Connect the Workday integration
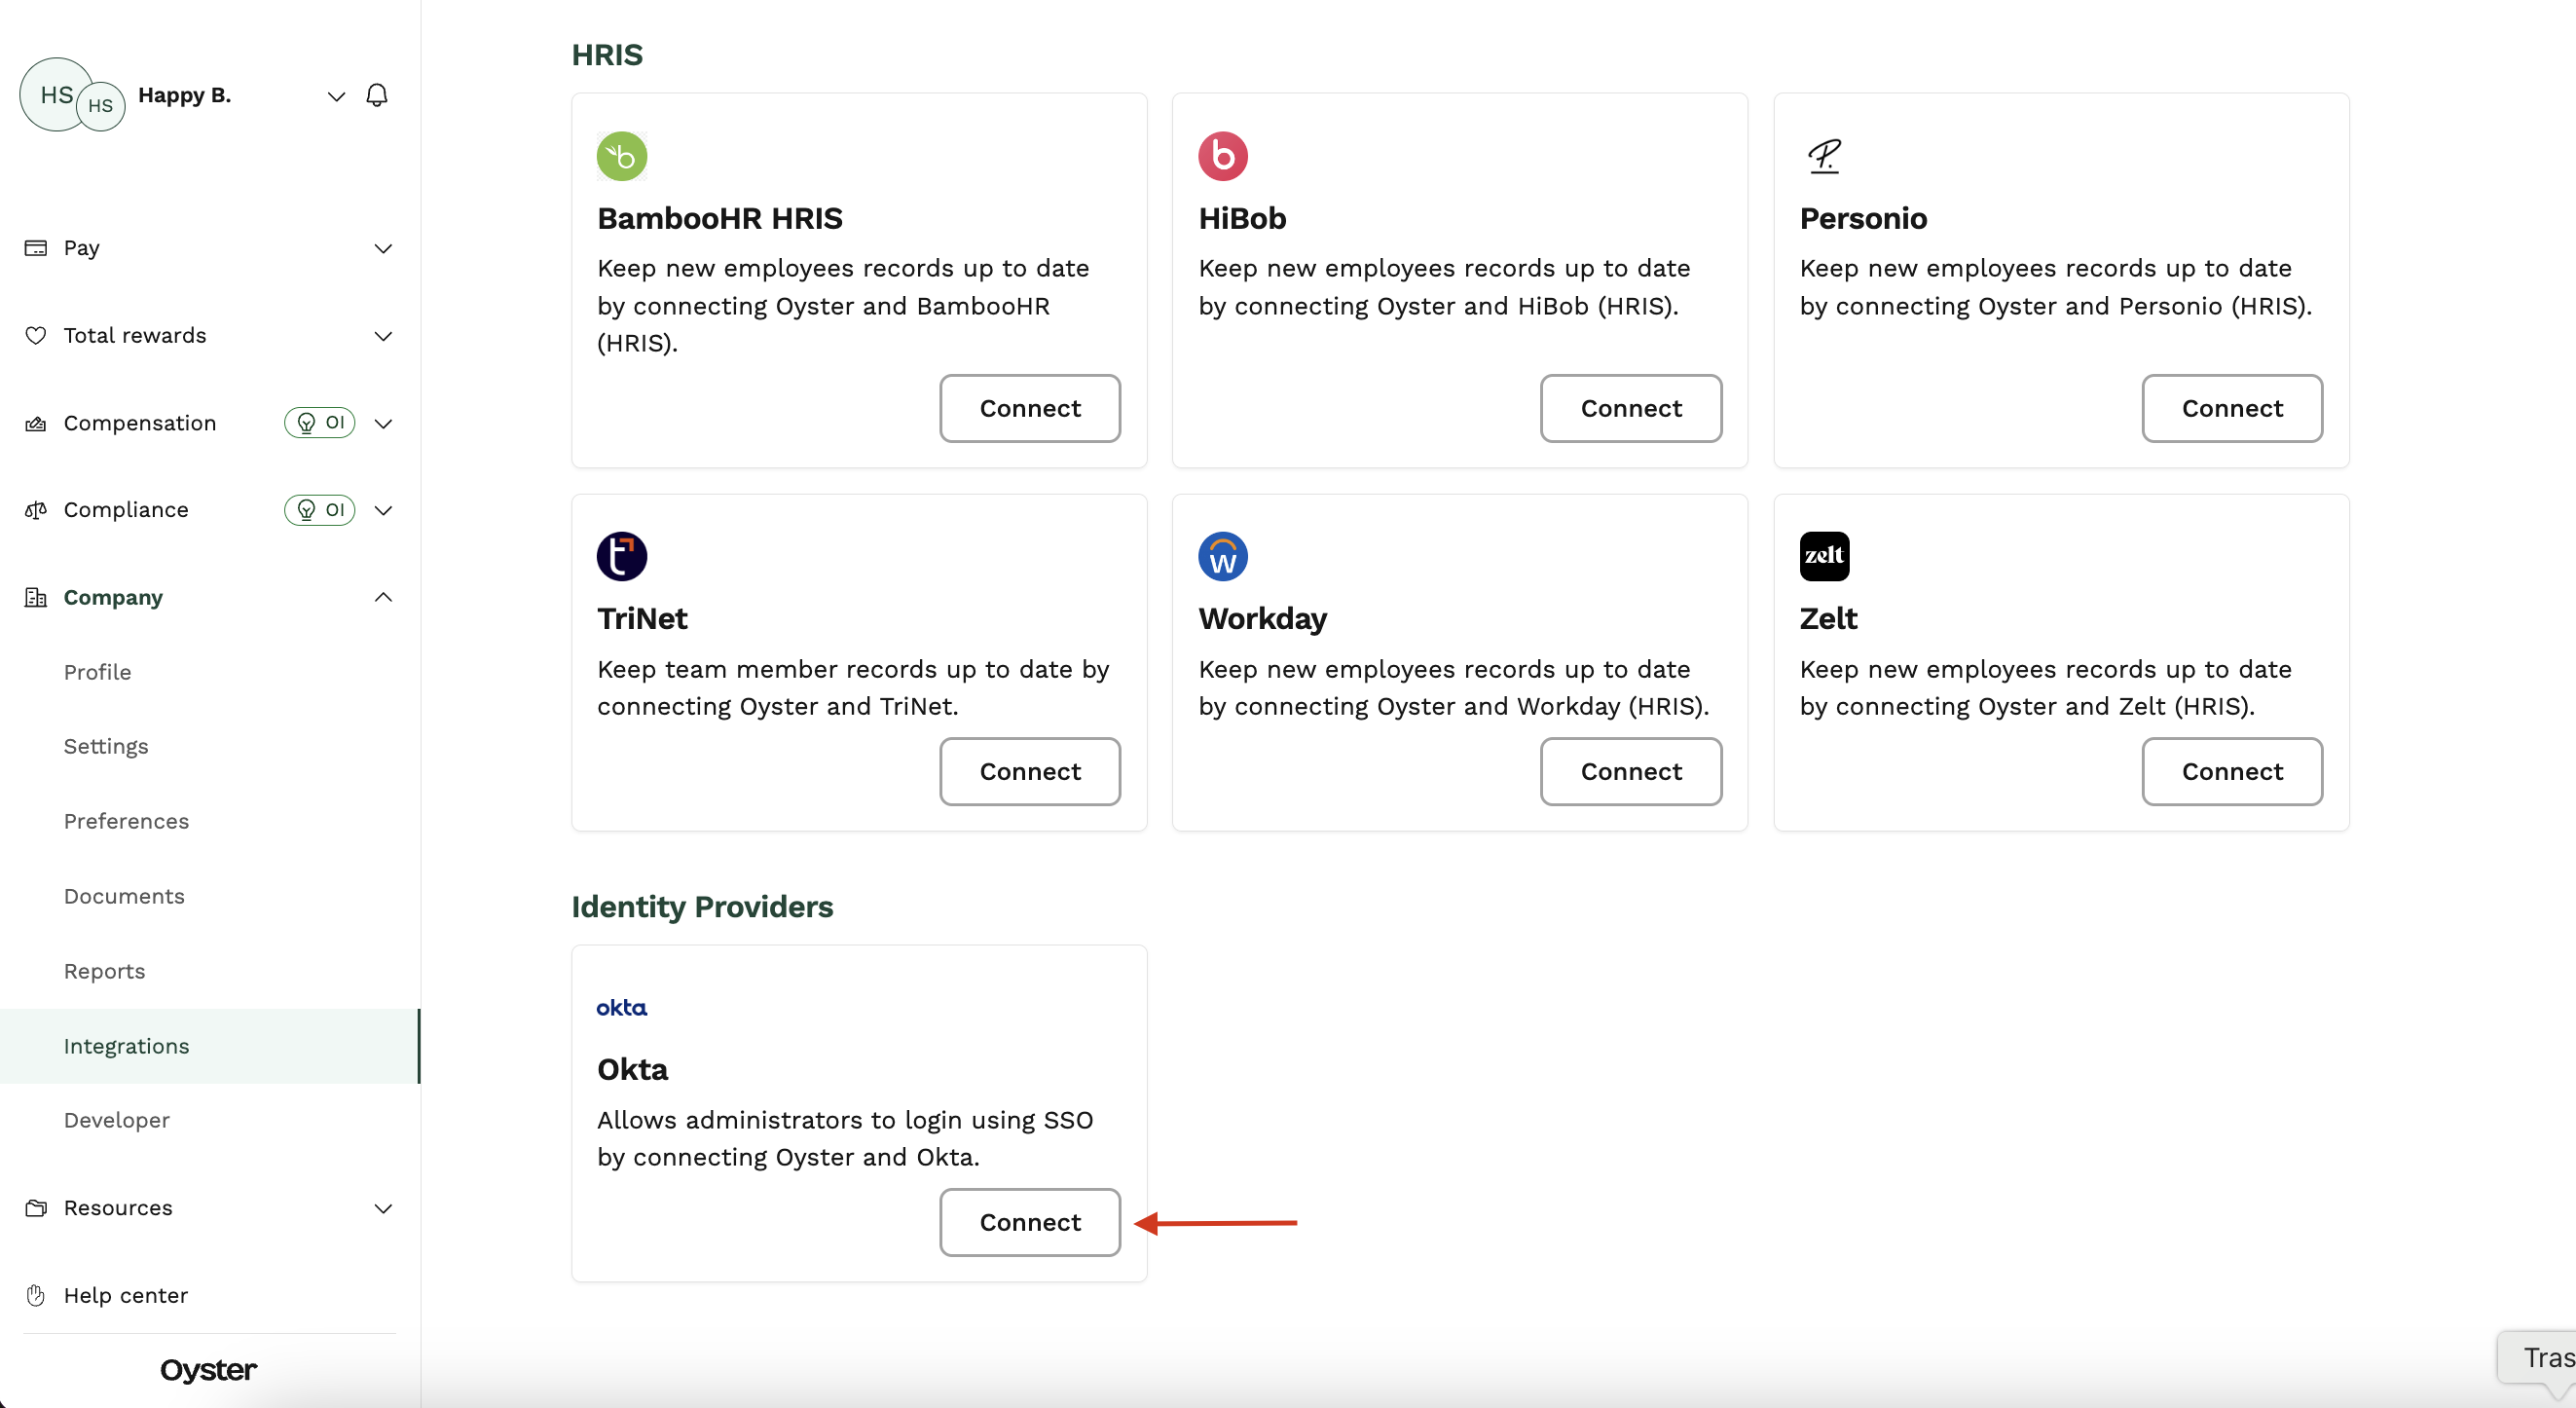 coord(1631,771)
